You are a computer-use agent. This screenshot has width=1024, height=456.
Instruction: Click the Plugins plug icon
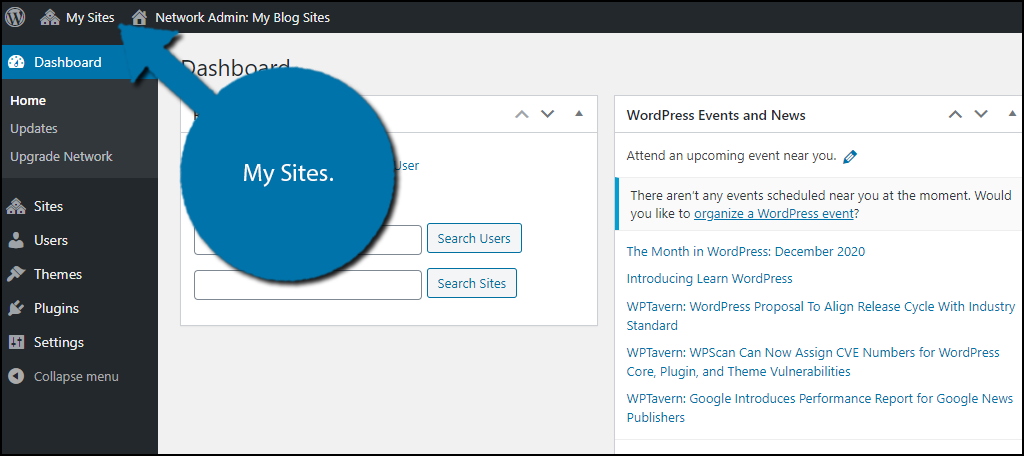pos(16,308)
